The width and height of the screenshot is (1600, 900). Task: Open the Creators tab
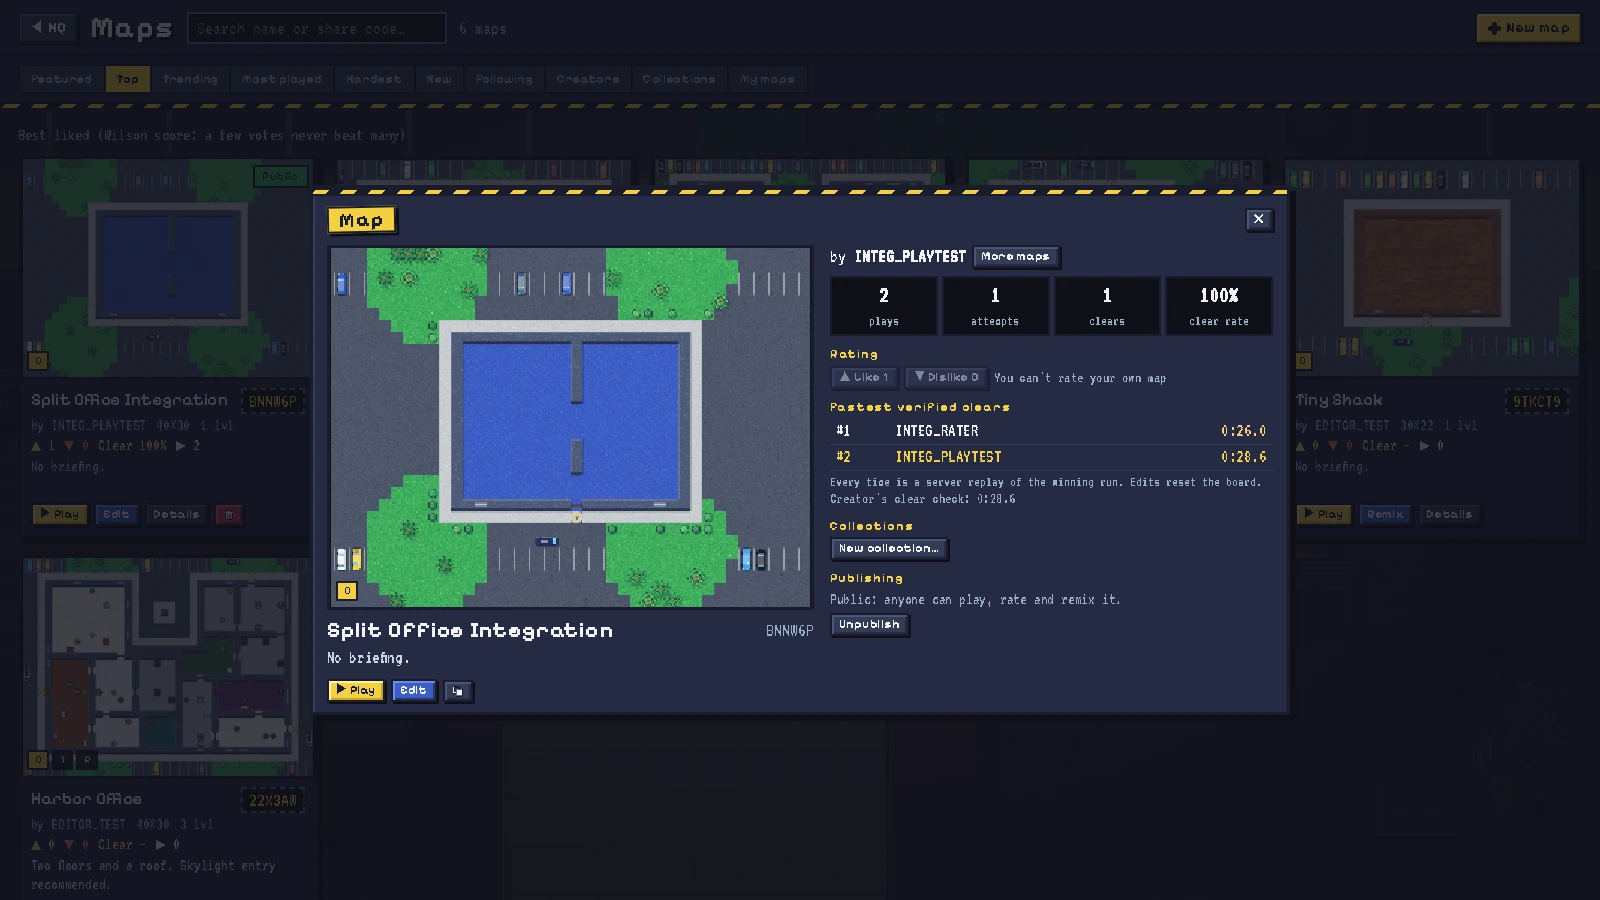pyautogui.click(x=588, y=79)
